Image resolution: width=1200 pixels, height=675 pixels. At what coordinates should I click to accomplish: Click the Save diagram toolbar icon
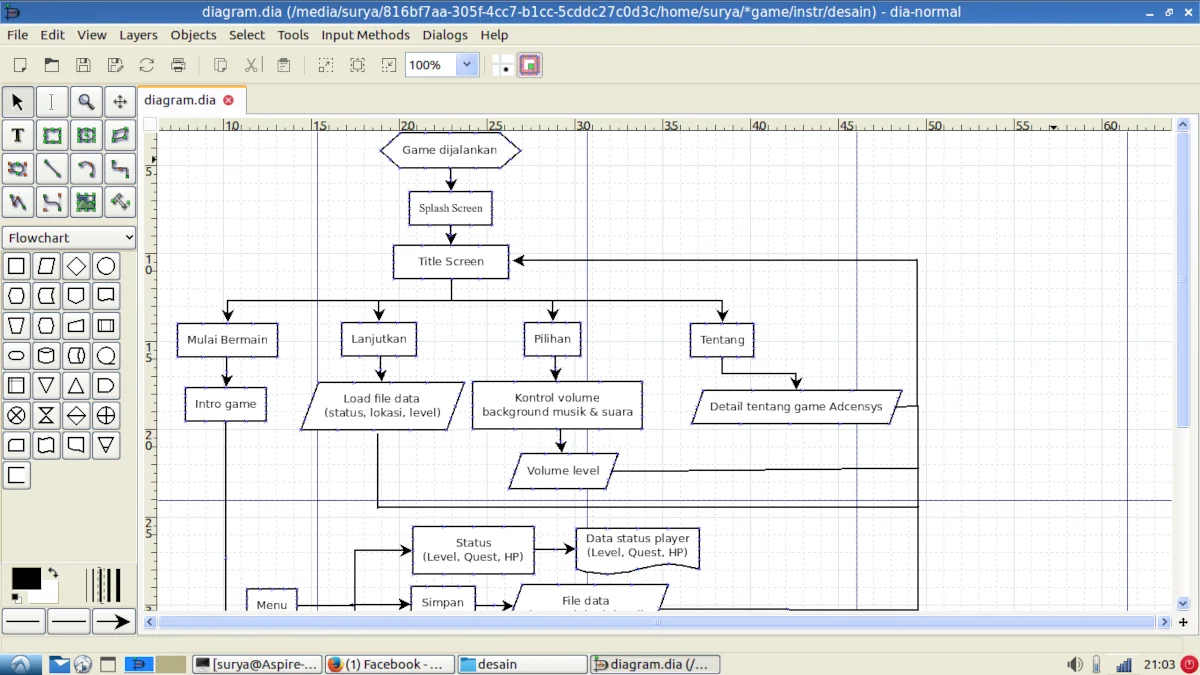(x=83, y=65)
